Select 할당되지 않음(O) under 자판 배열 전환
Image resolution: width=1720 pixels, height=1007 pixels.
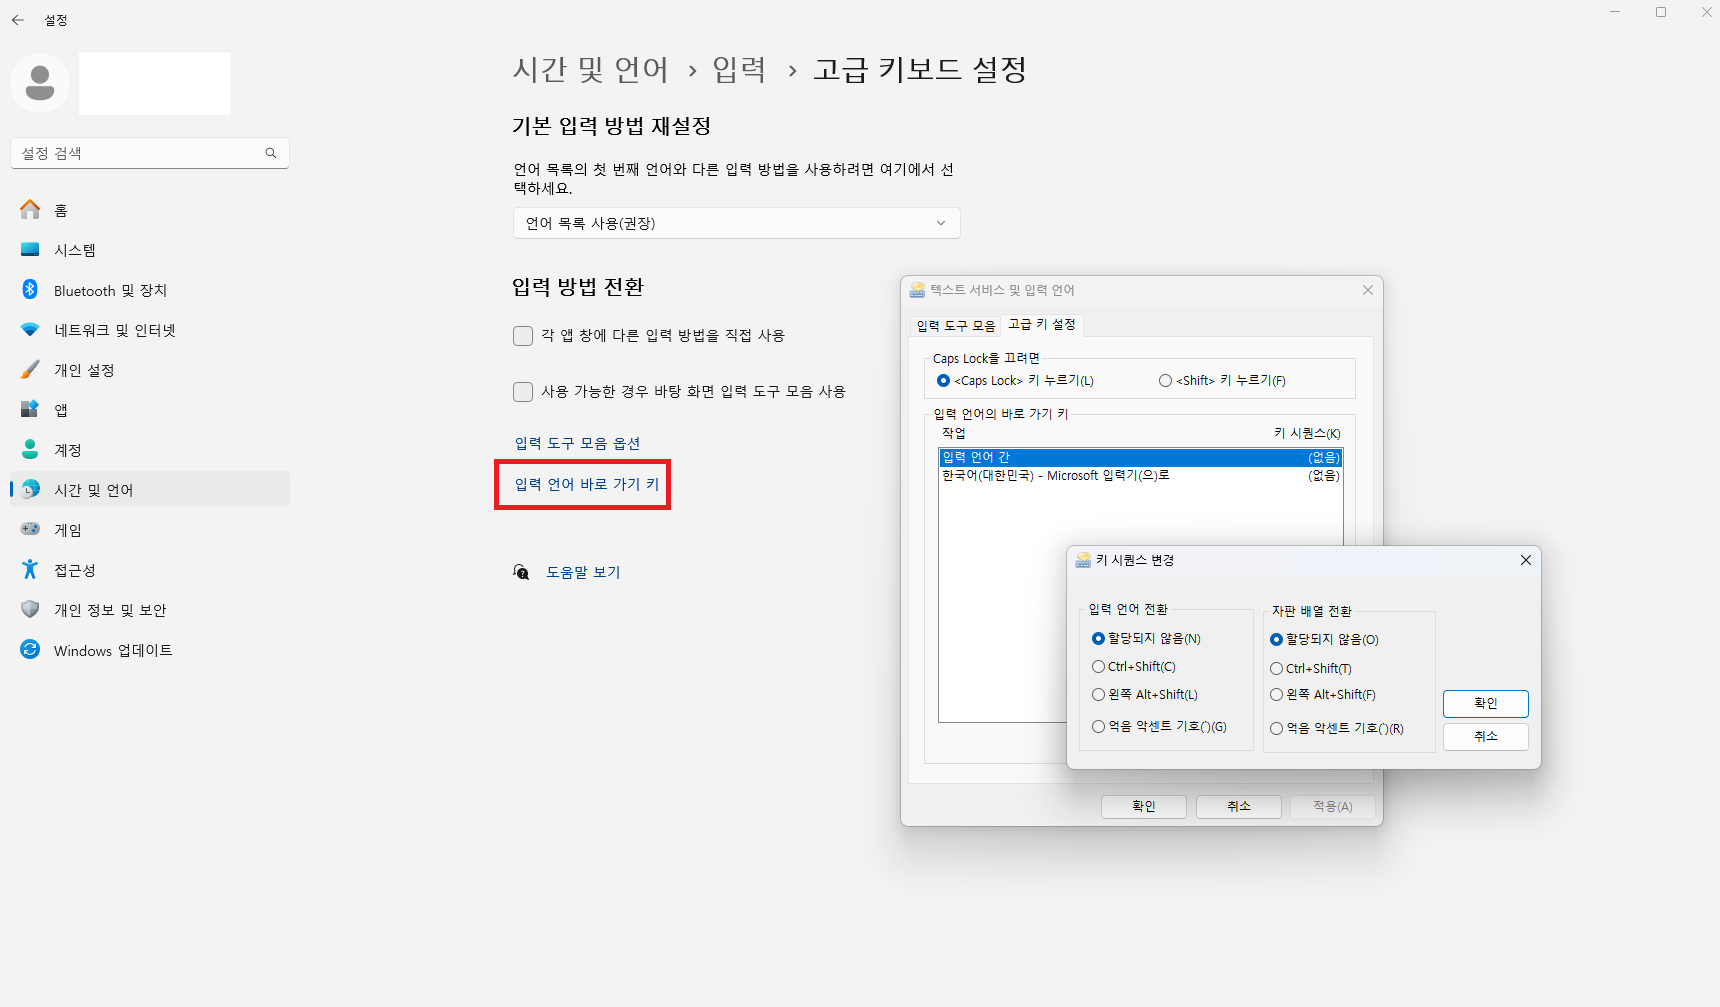pos(1276,640)
